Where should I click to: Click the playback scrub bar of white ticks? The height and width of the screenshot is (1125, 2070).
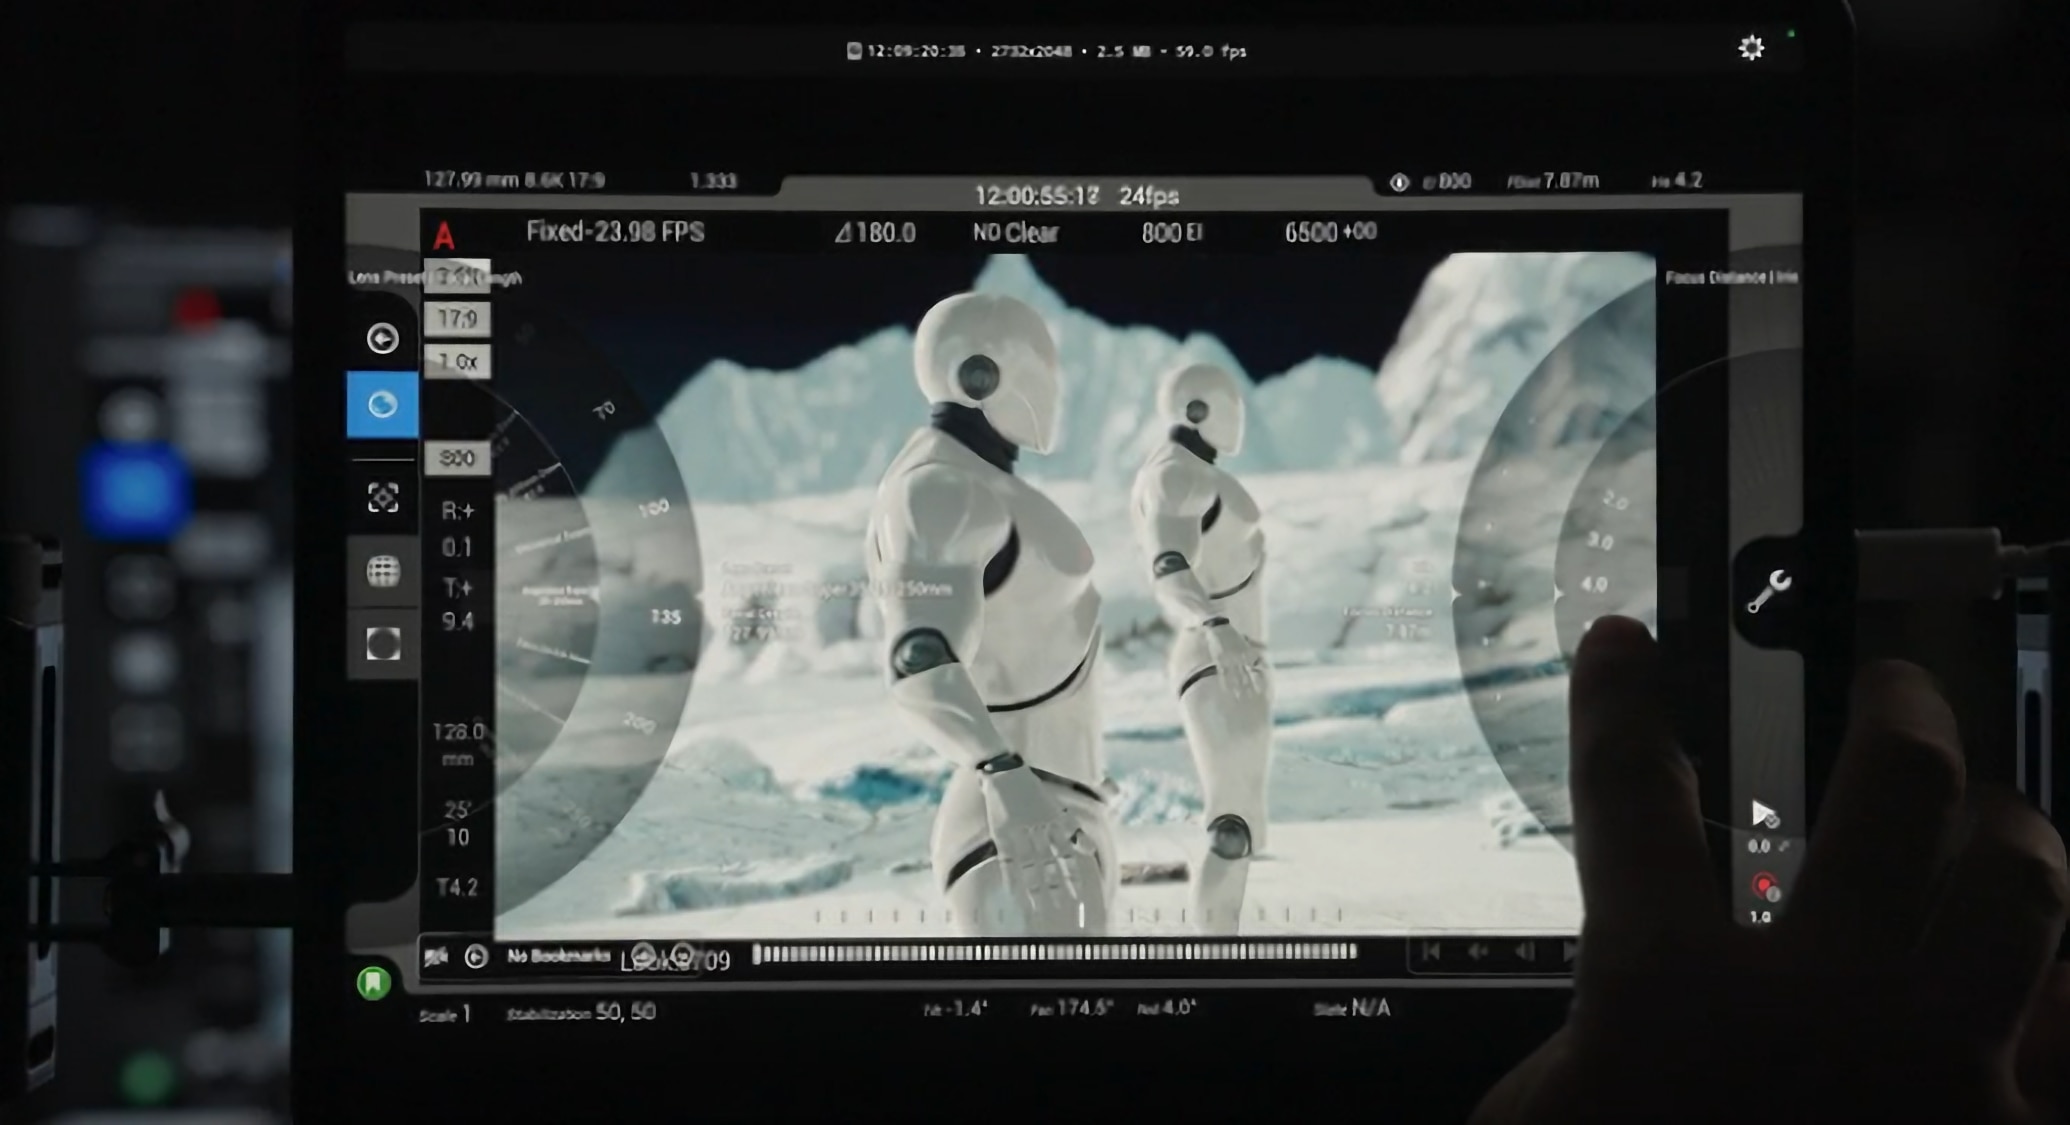(1054, 953)
